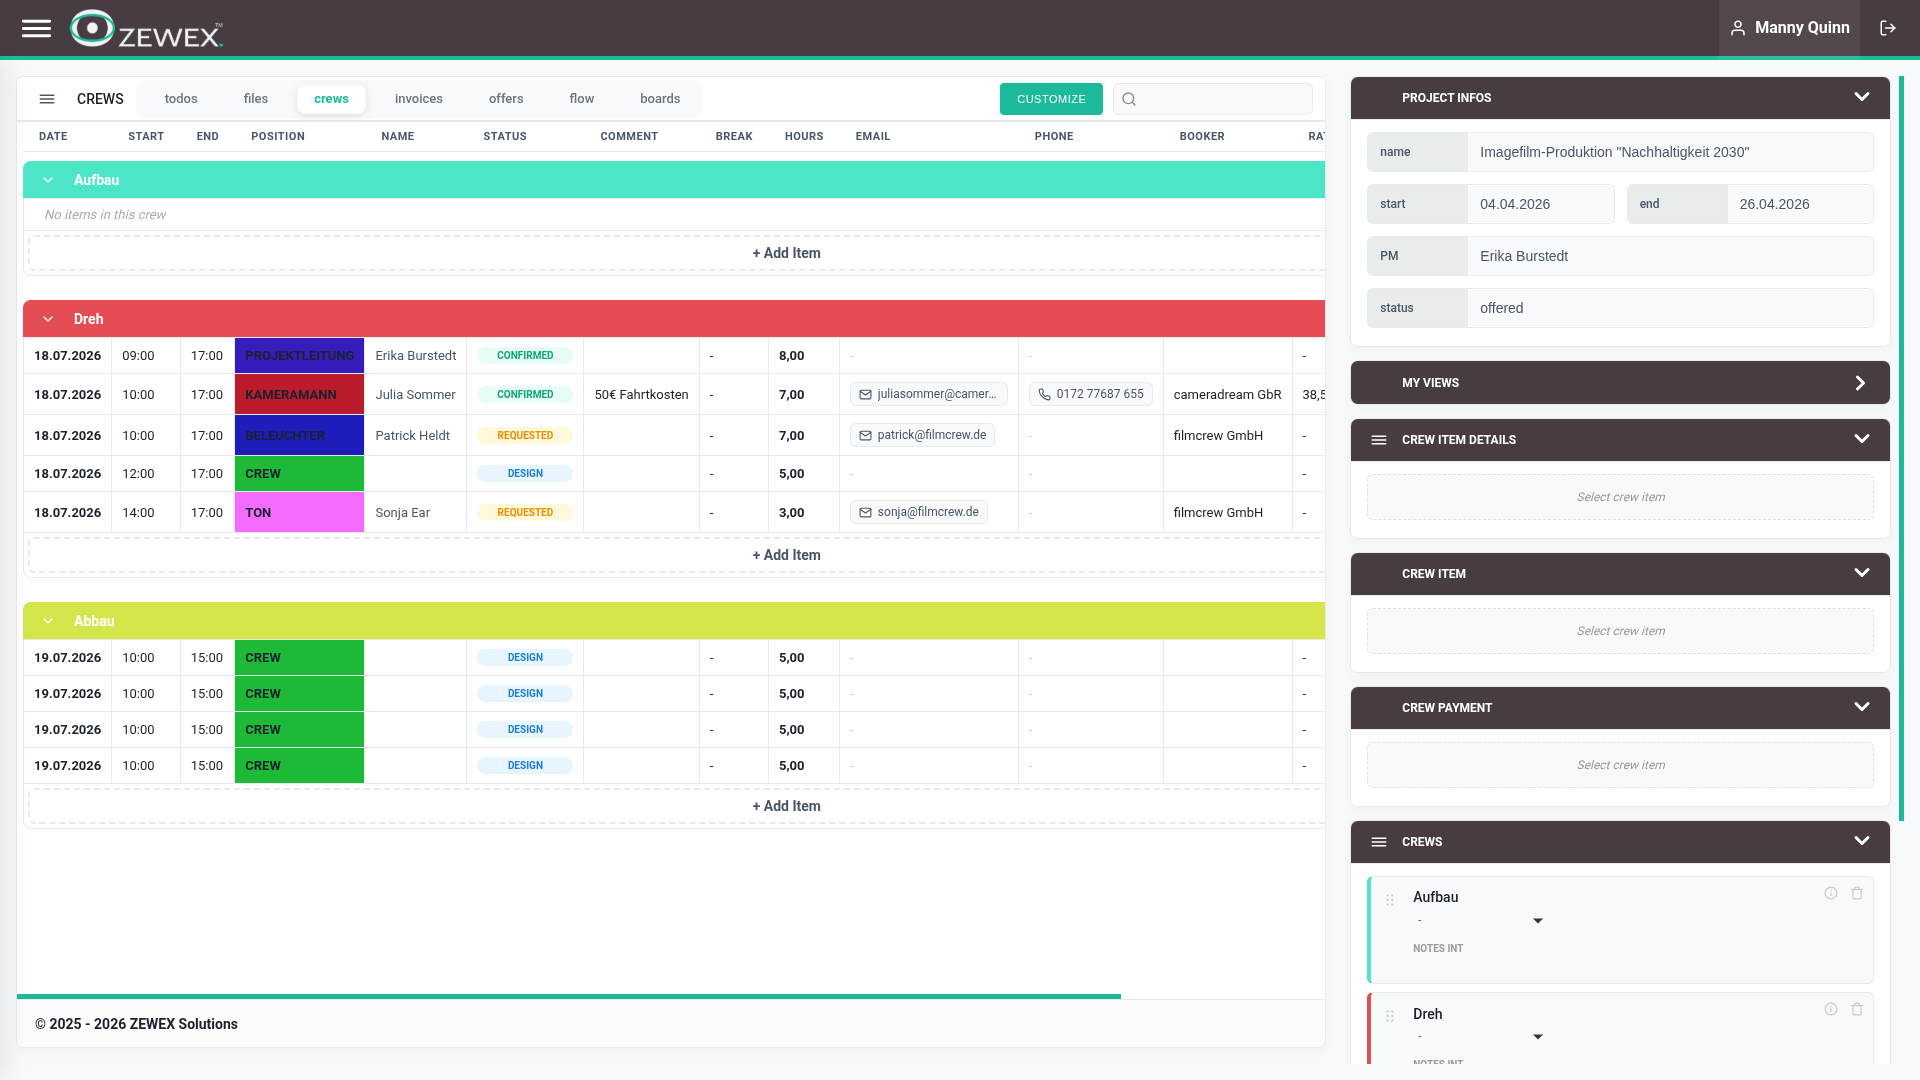Click the info icon on the Dreh crew card

tap(1831, 1009)
